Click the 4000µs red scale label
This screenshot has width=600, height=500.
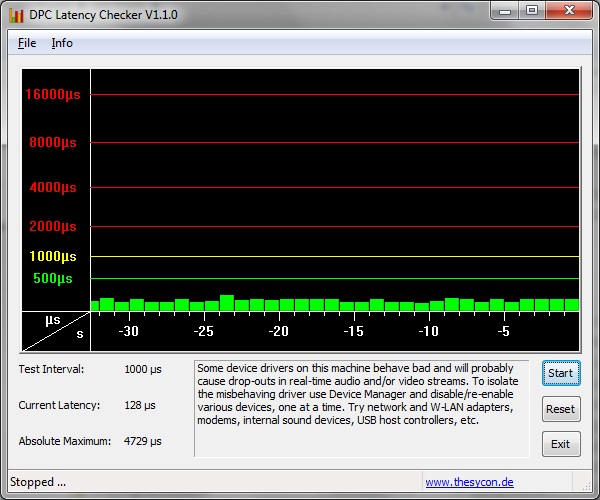coord(54,187)
